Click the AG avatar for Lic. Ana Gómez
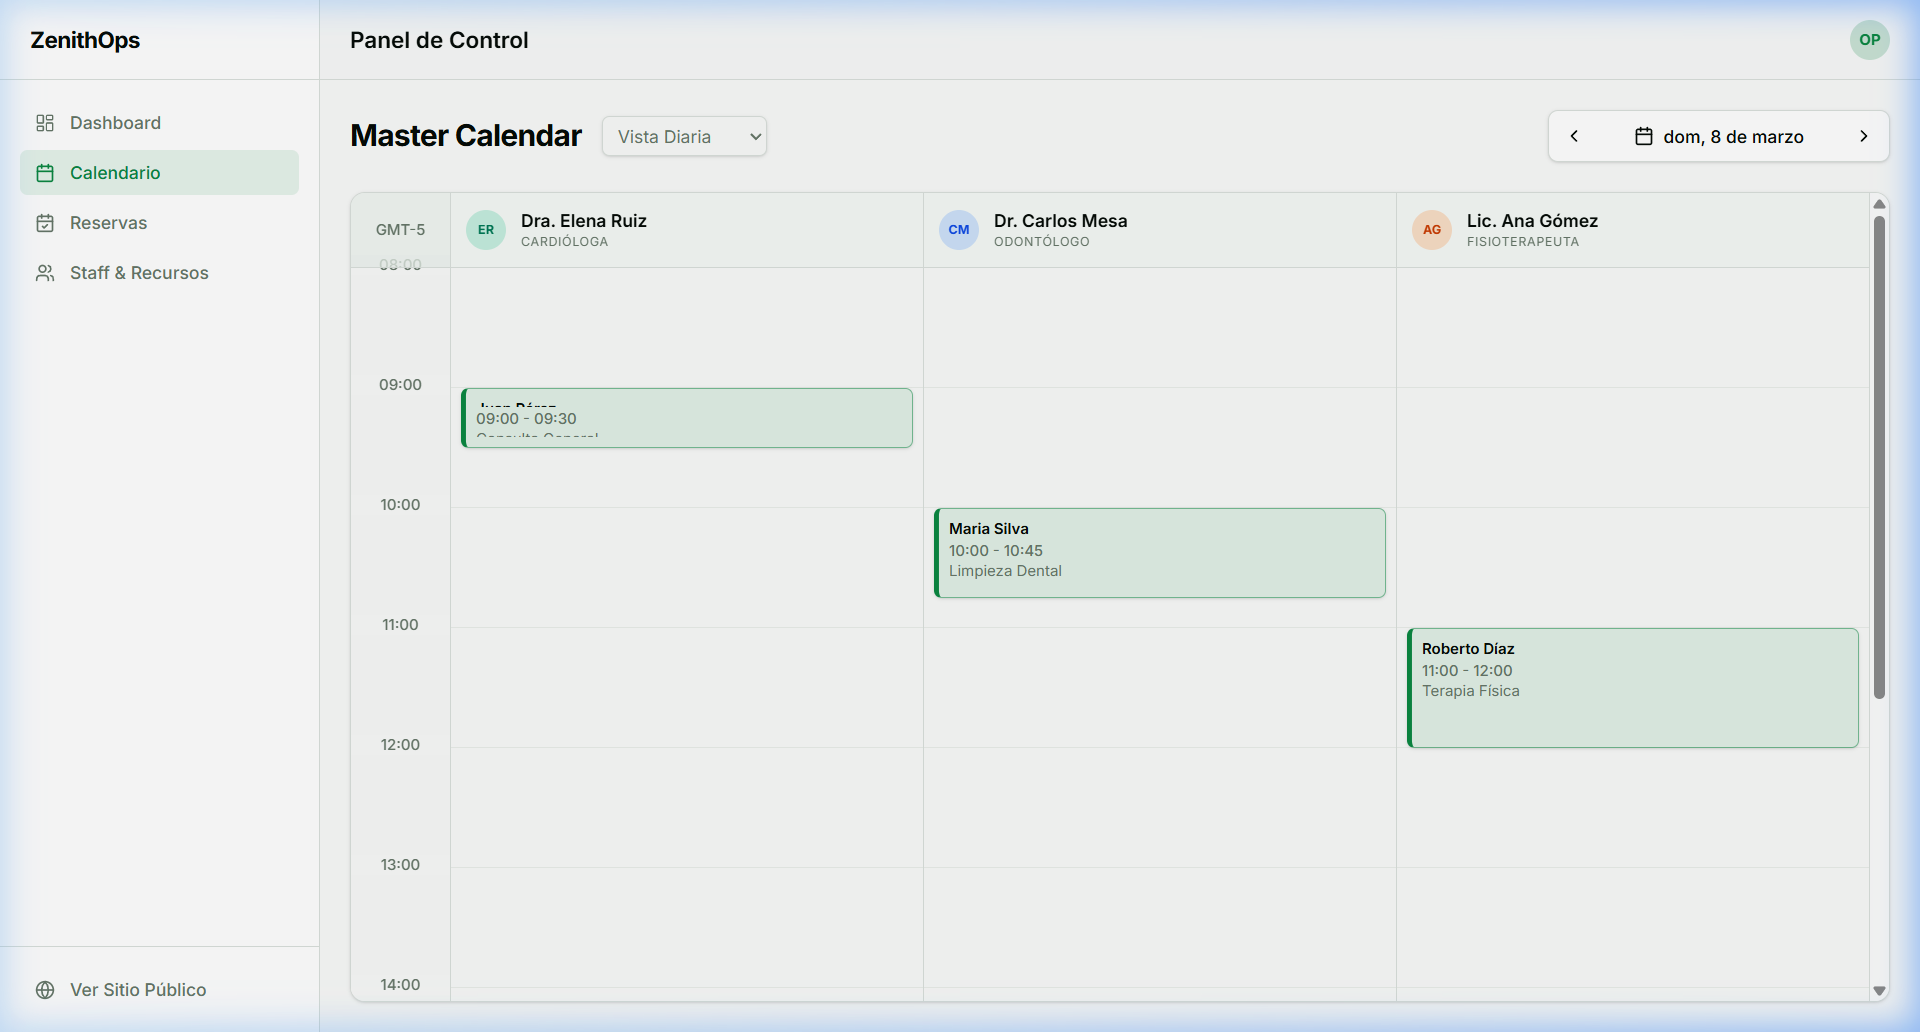The width and height of the screenshot is (1920, 1032). coord(1432,230)
